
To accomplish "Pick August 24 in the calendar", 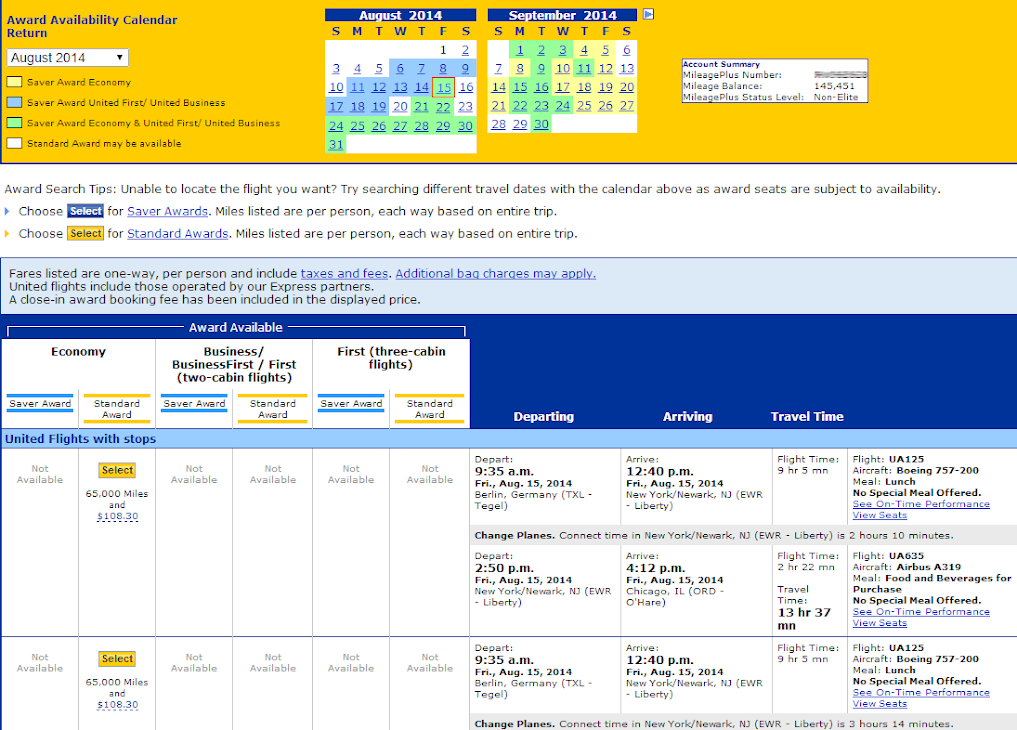I will point(336,126).
